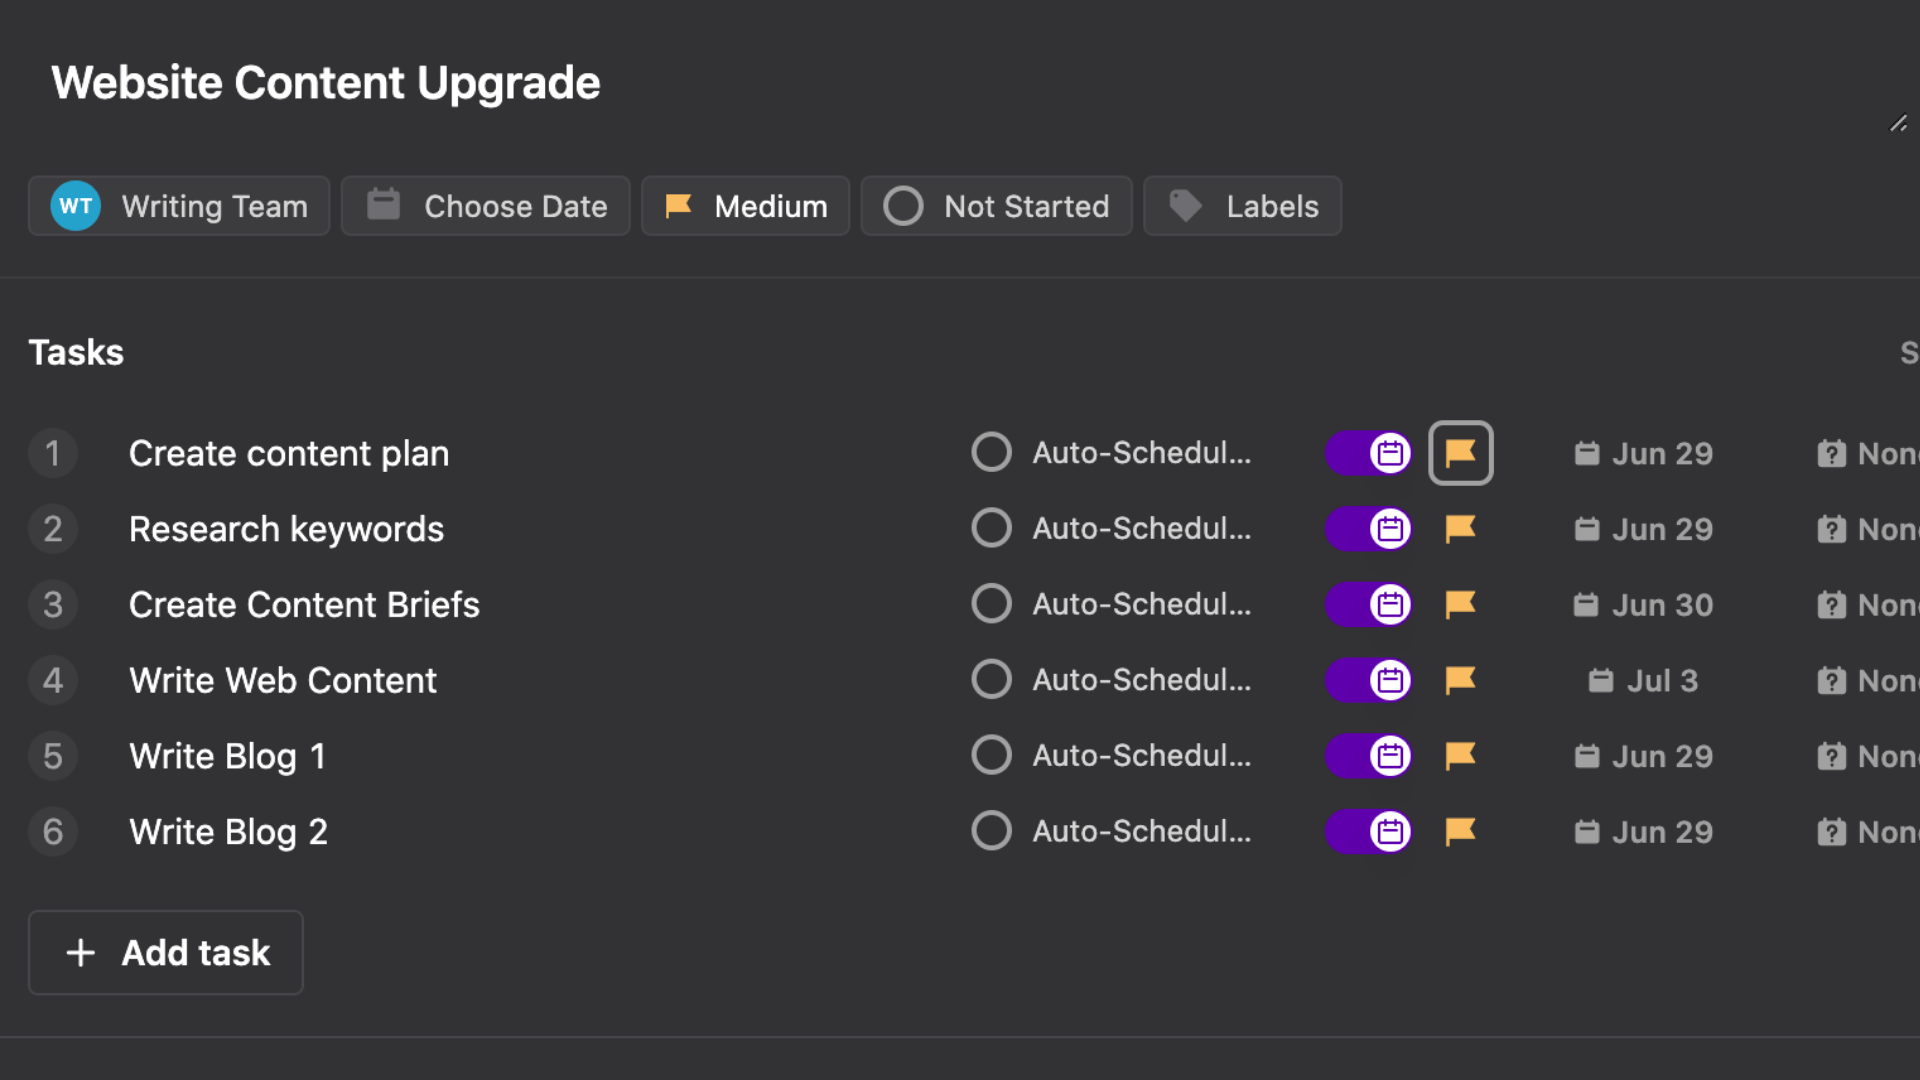1920x1080 pixels.
Task: Open the Not Started status dropdown
Action: coord(996,206)
